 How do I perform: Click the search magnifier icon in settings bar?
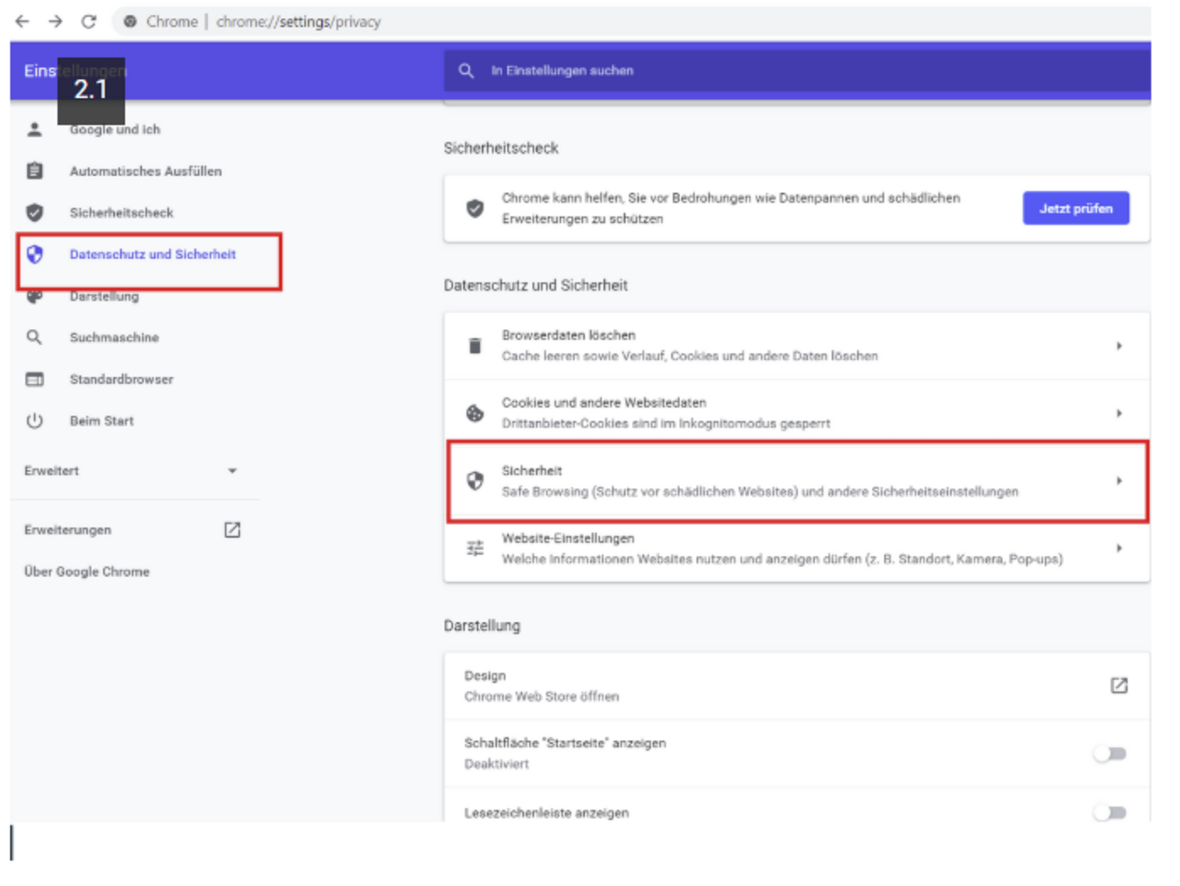tap(466, 71)
